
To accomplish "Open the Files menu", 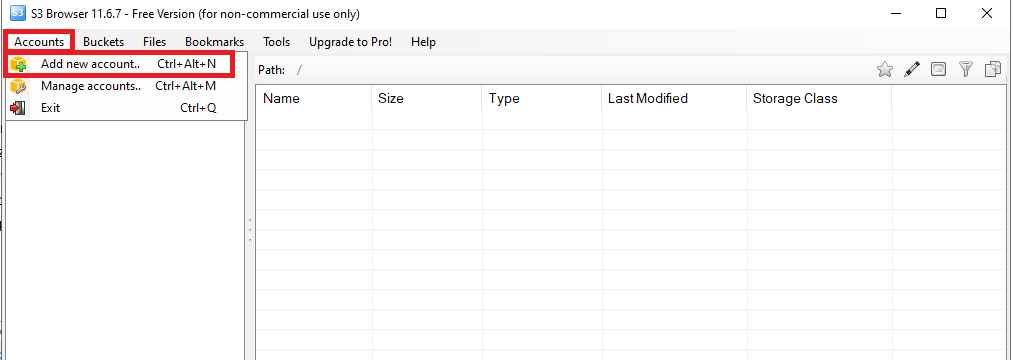I will tap(154, 42).
